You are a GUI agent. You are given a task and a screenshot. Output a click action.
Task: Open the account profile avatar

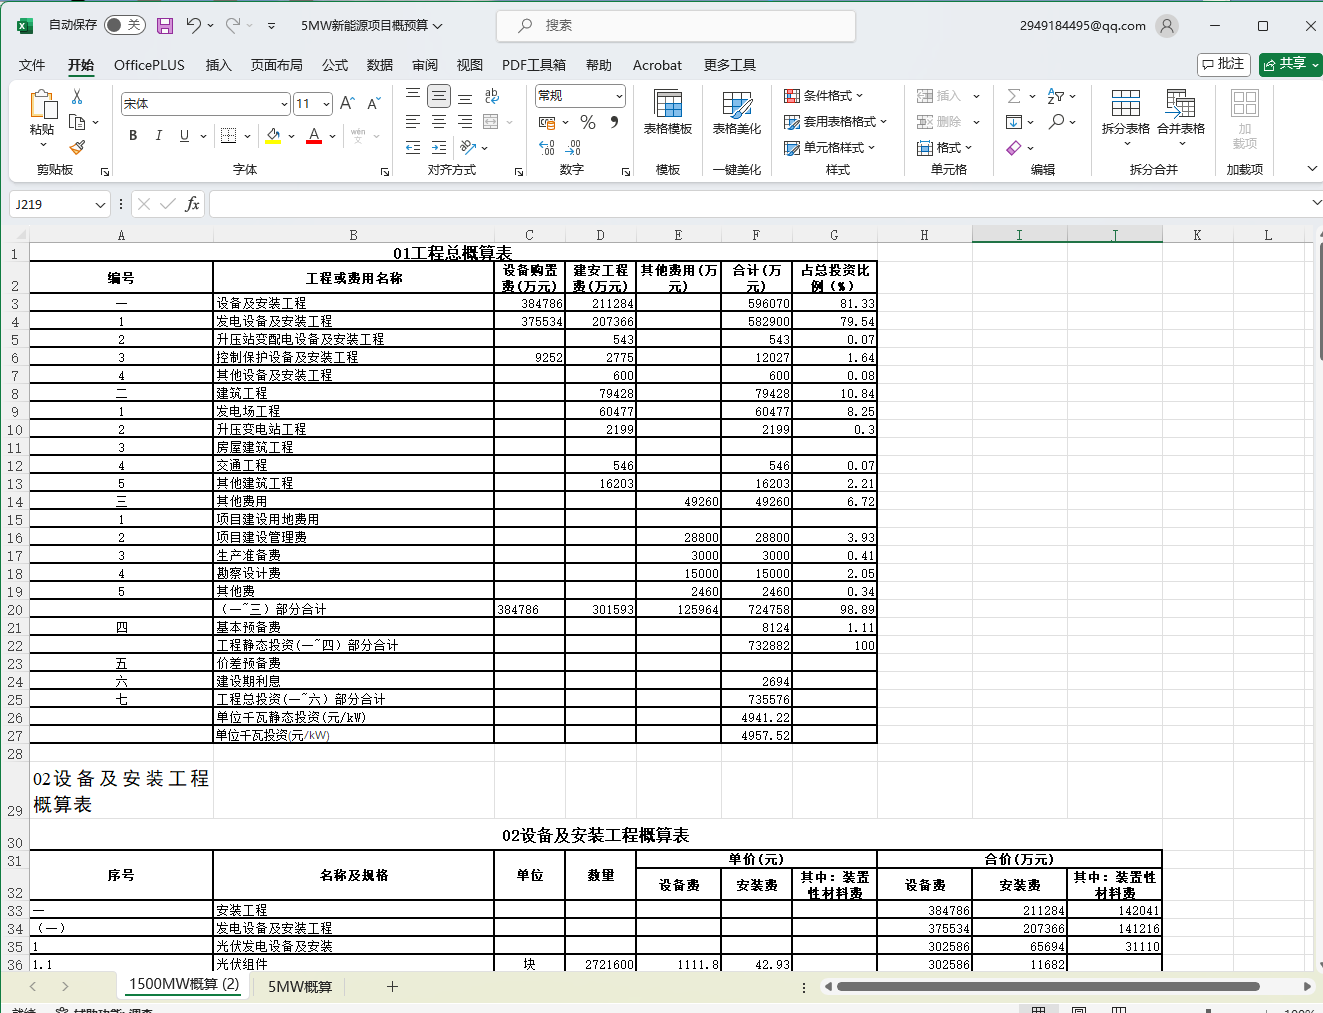tap(1167, 26)
